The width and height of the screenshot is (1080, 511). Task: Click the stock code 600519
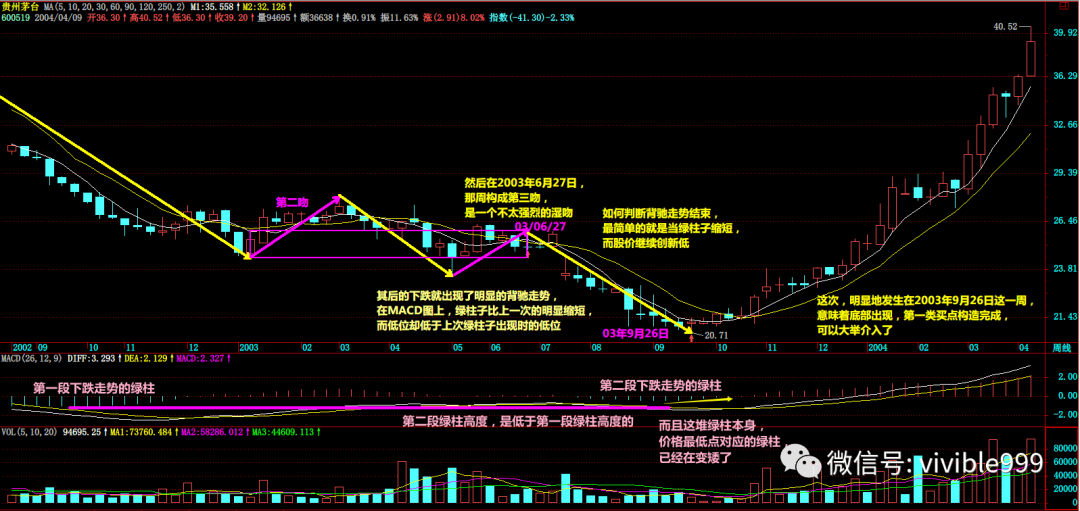coord(15,17)
